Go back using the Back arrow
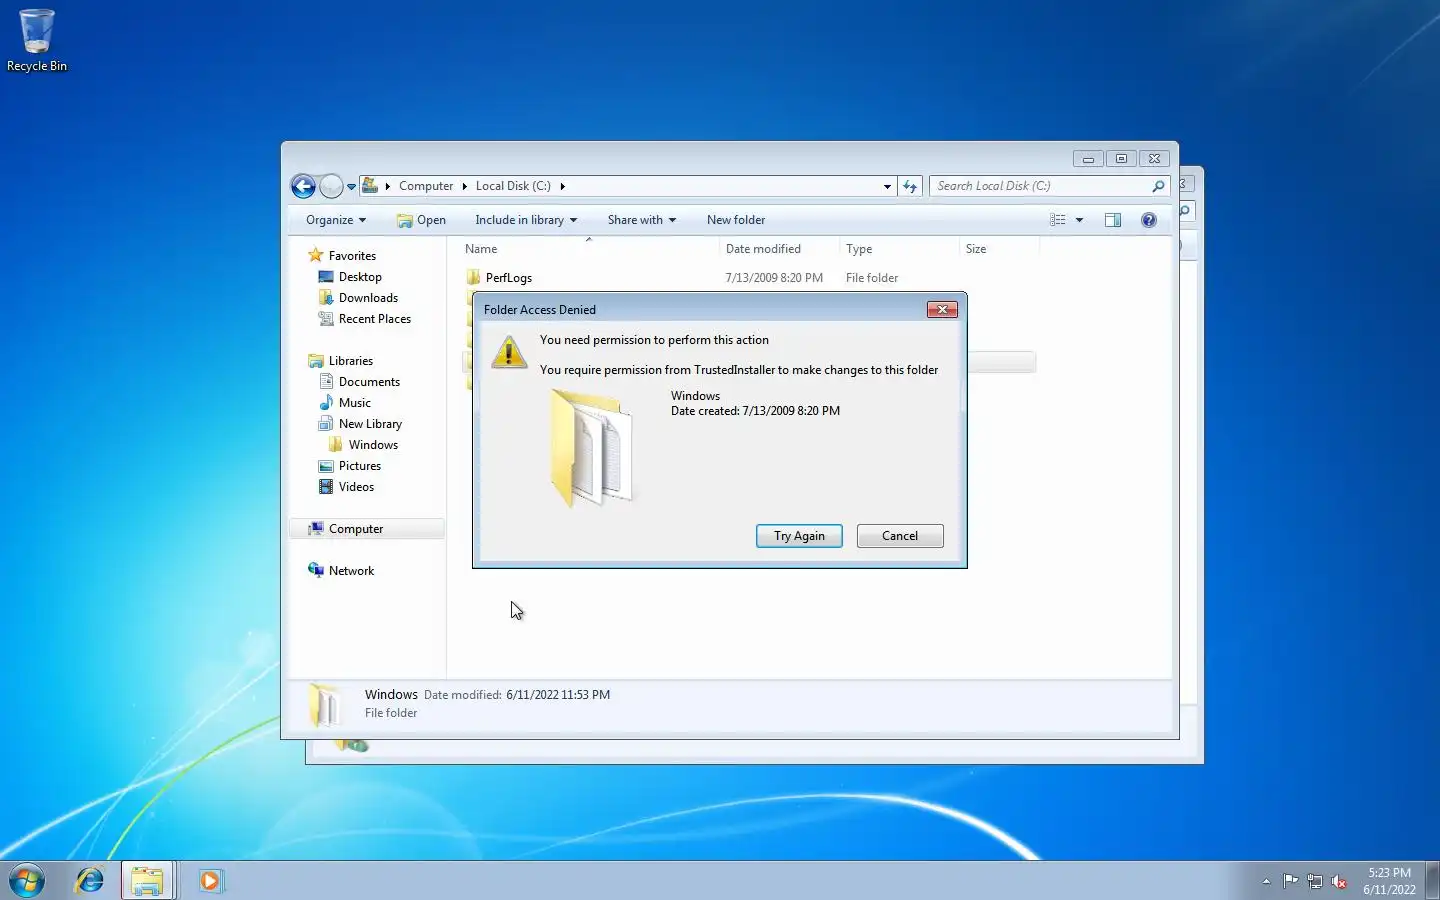The image size is (1440, 900). 303,186
